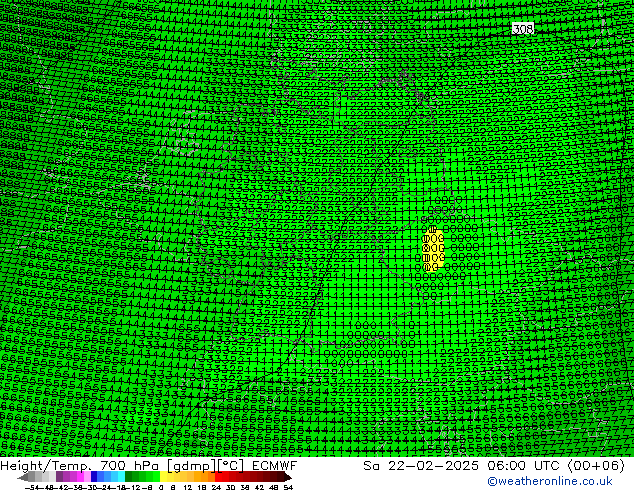Click the yellow warm patch on the map

point(433,251)
